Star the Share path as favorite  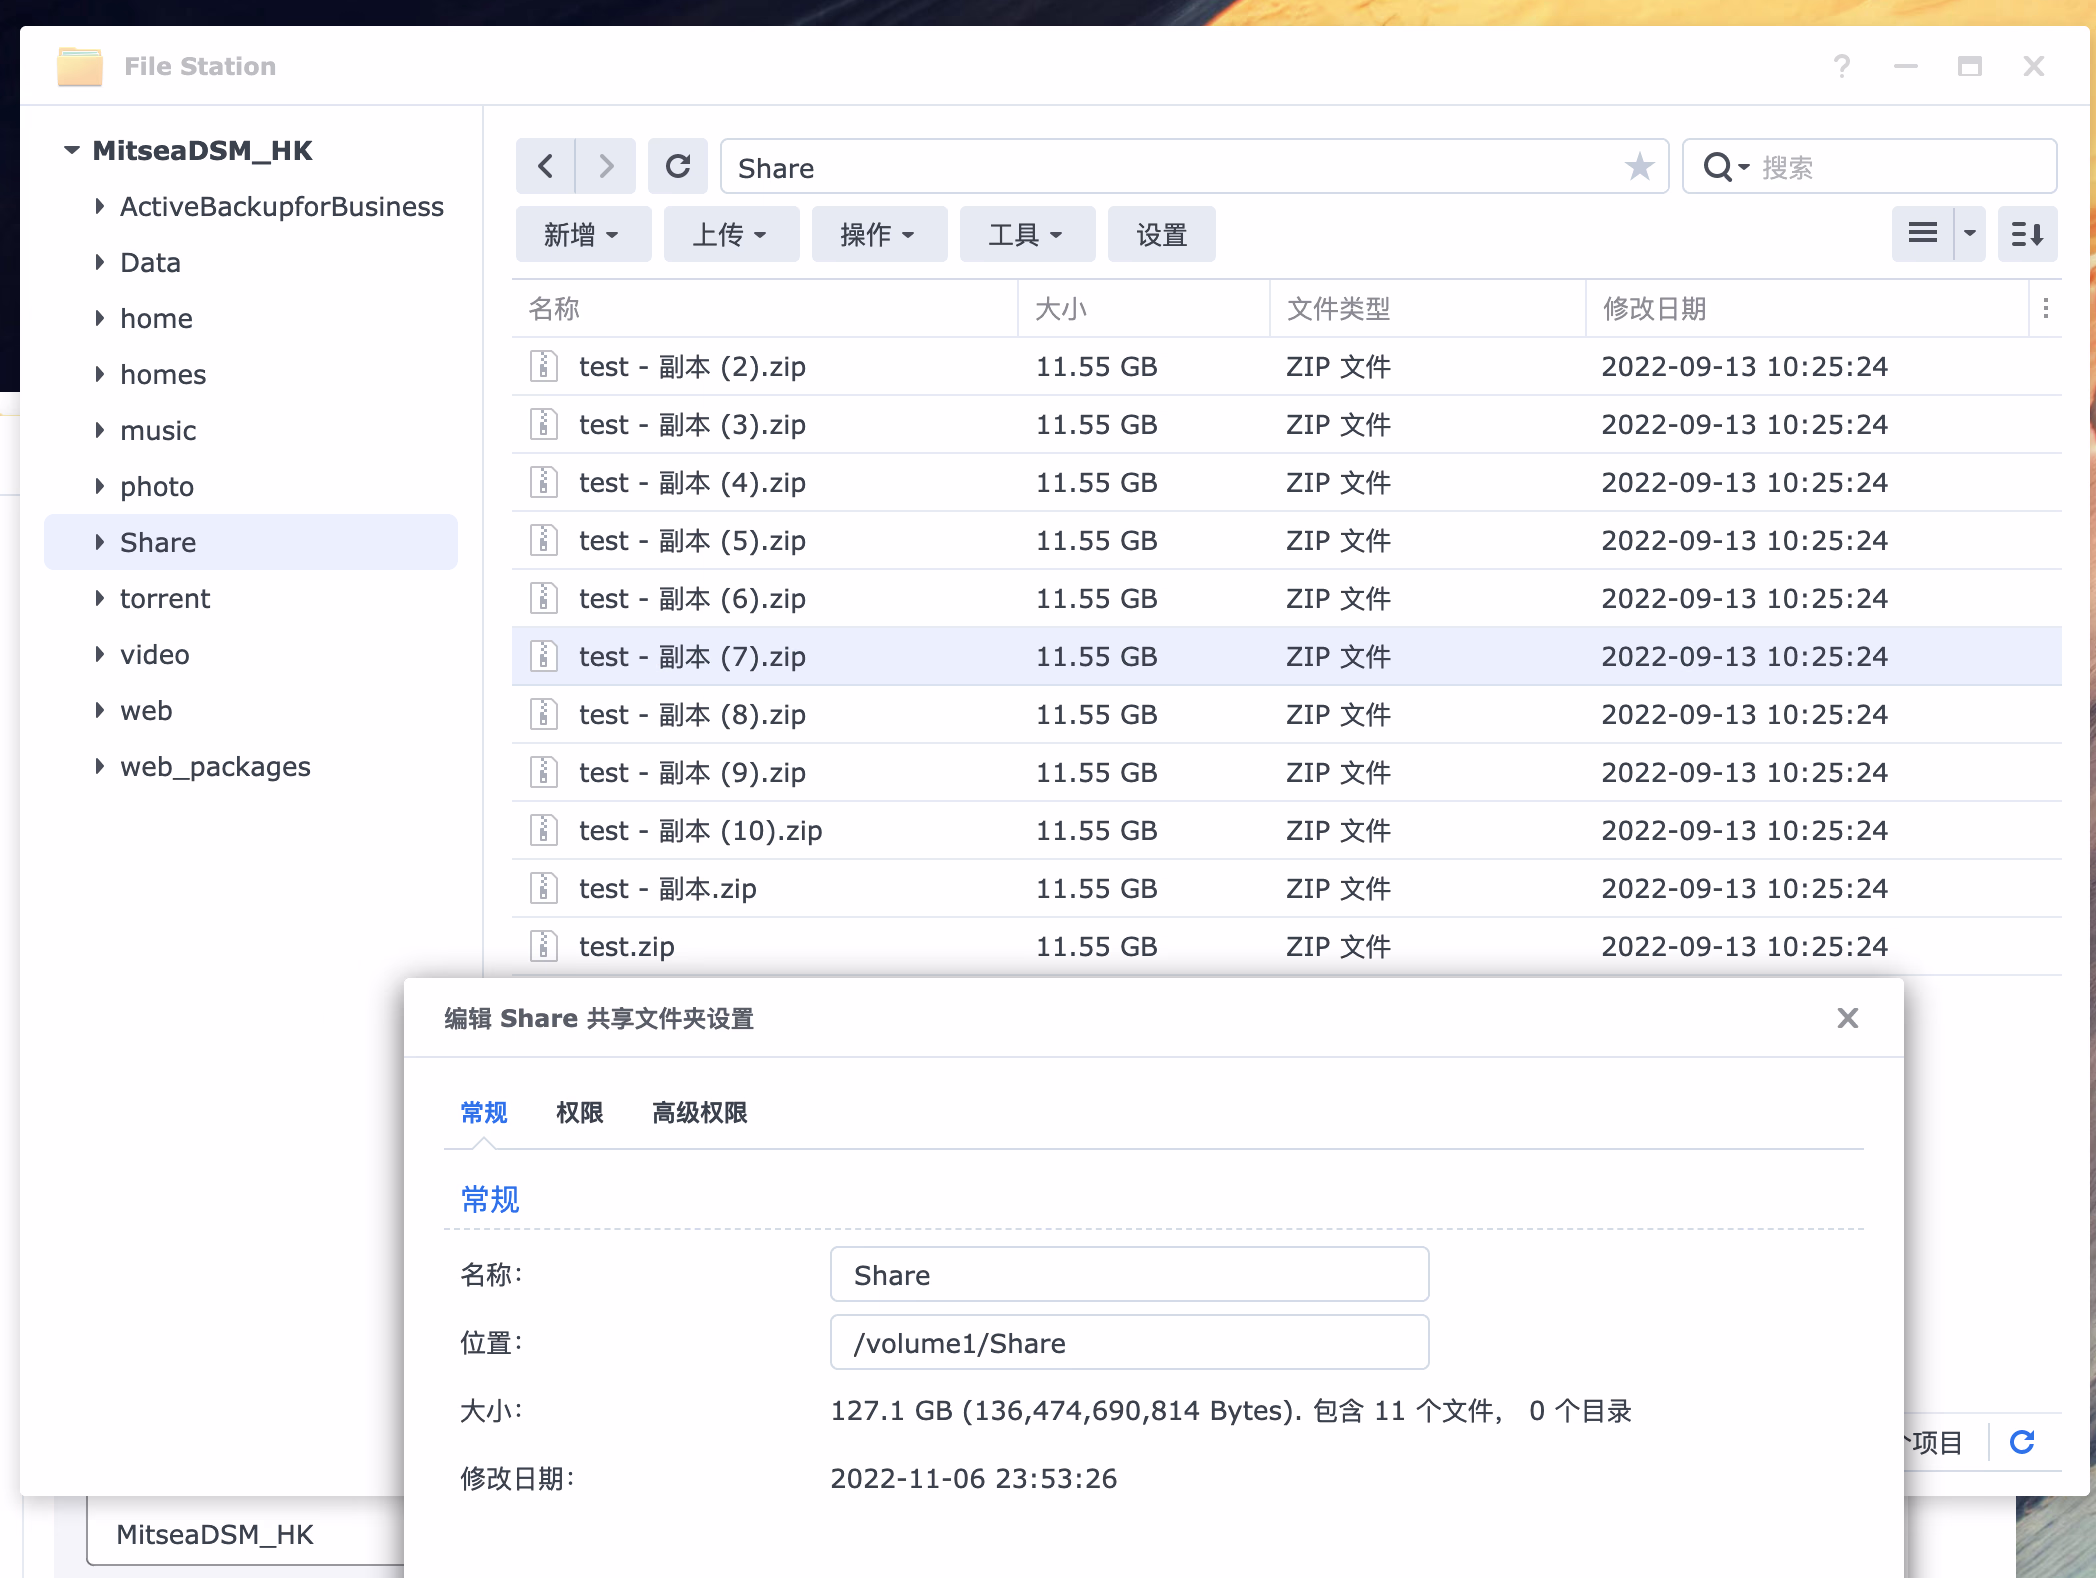pos(1639,166)
